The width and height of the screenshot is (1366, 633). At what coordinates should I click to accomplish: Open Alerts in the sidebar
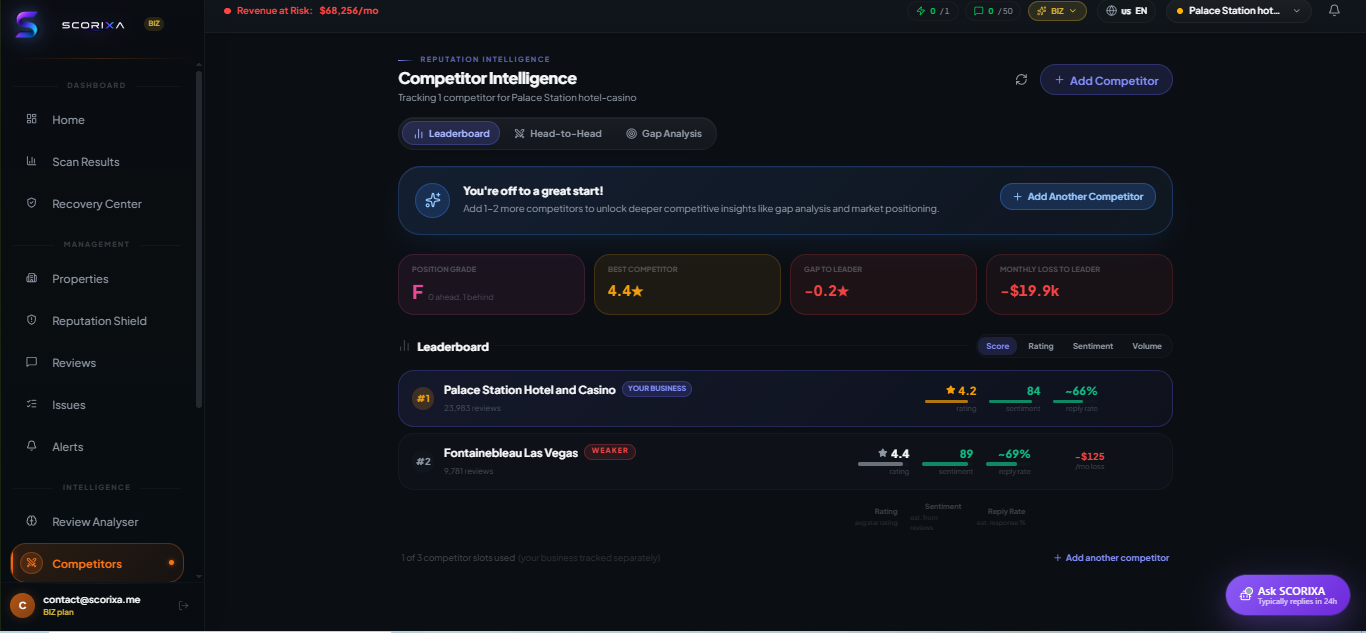point(68,447)
